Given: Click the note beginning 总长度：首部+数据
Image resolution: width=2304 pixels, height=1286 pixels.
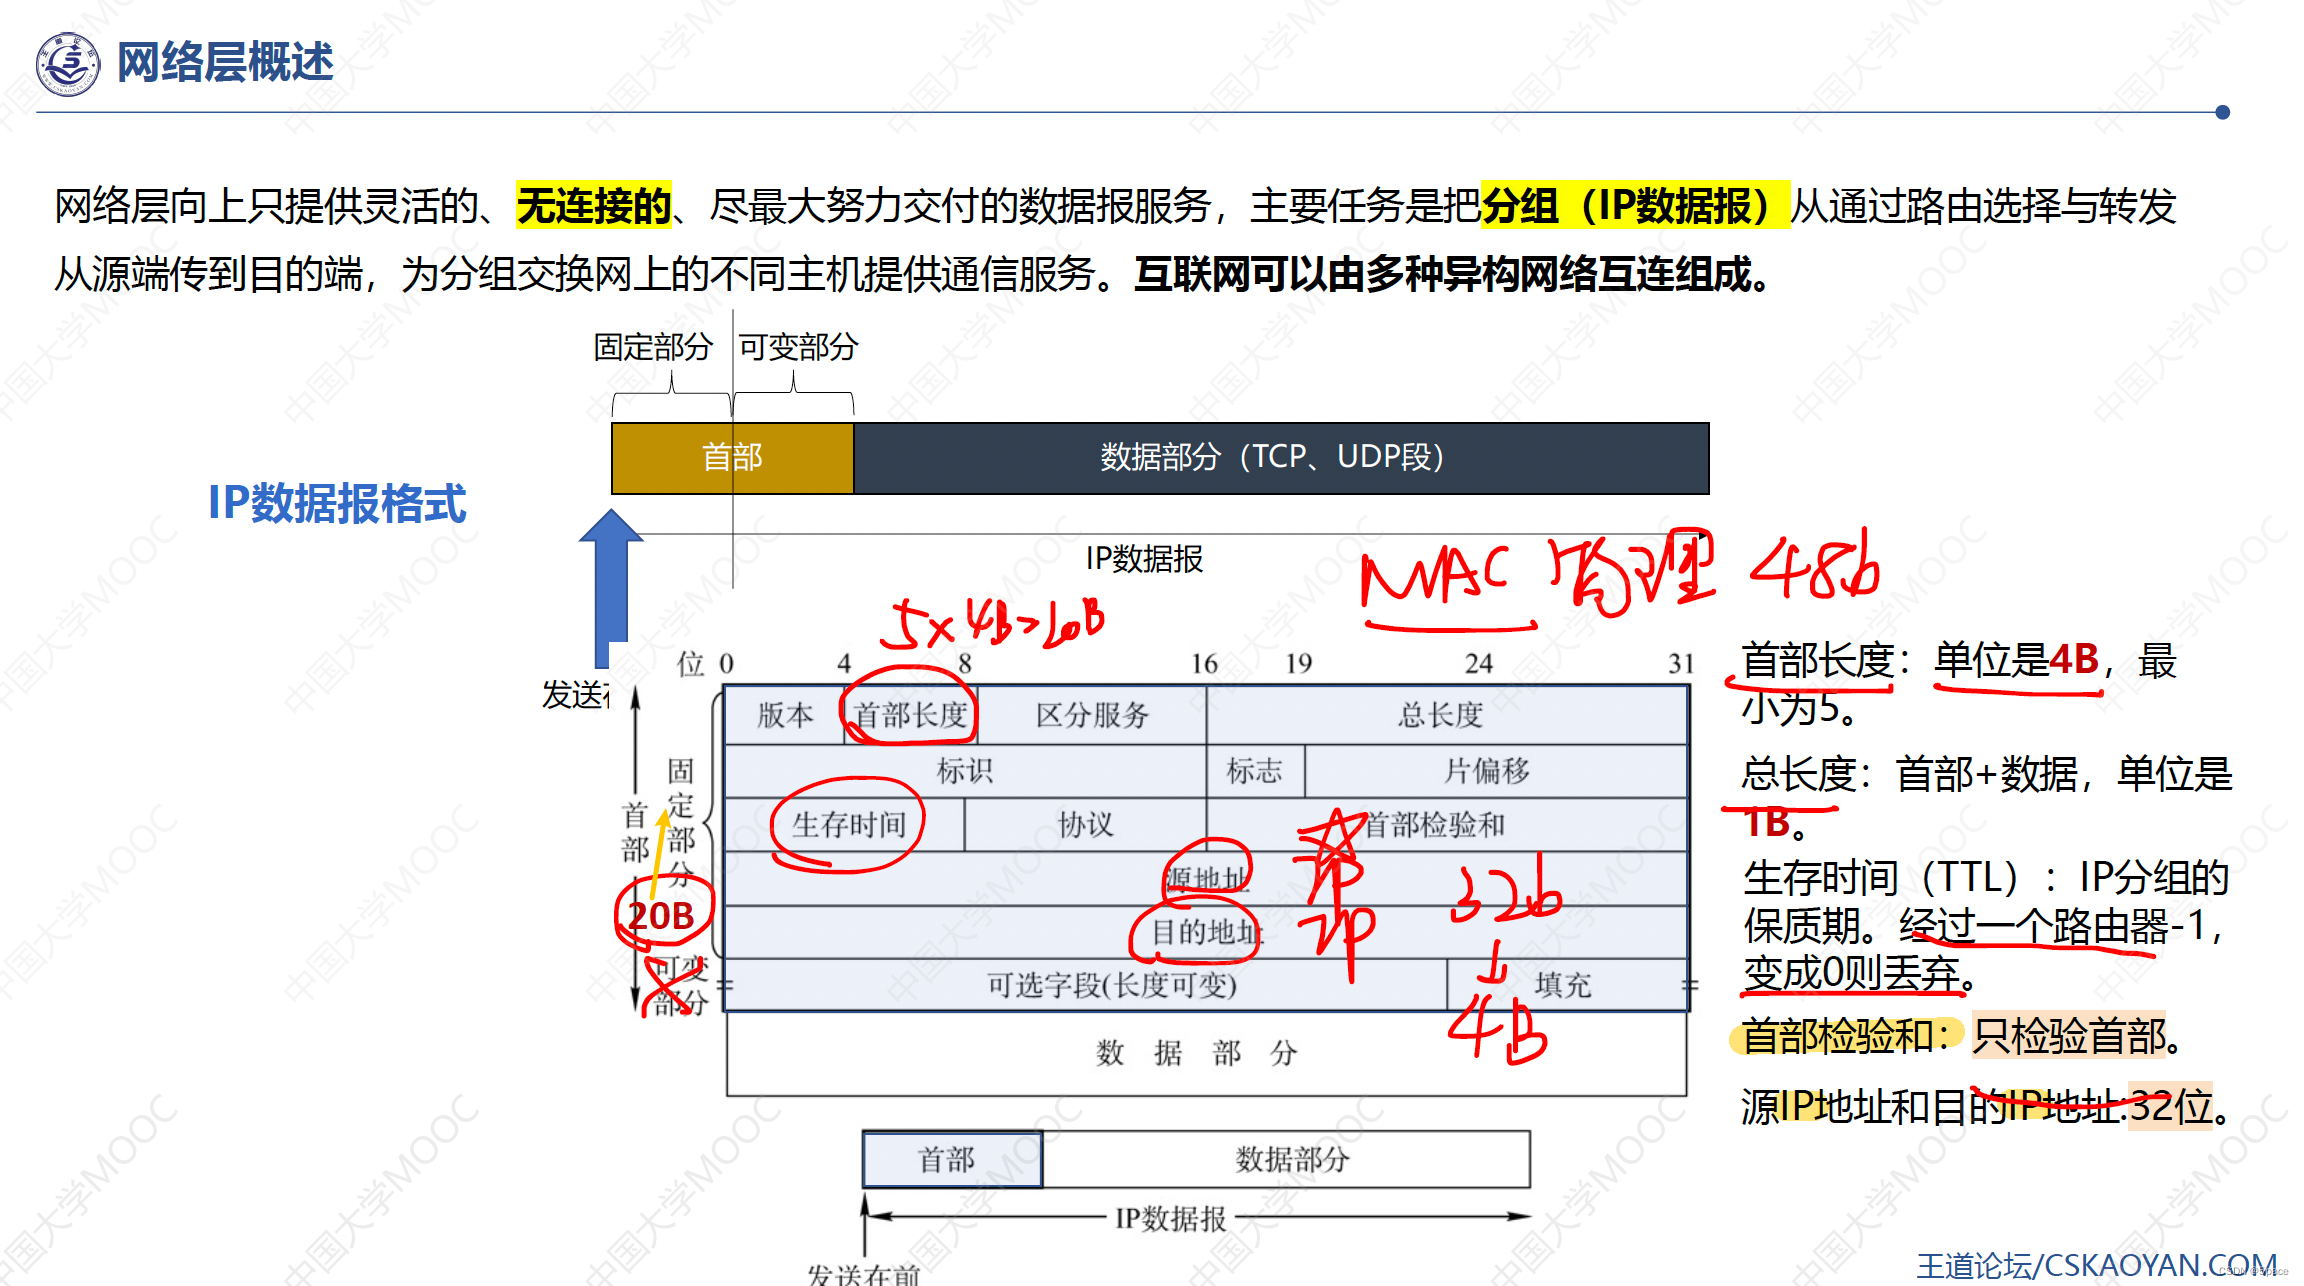Looking at the screenshot, I should (1986, 798).
